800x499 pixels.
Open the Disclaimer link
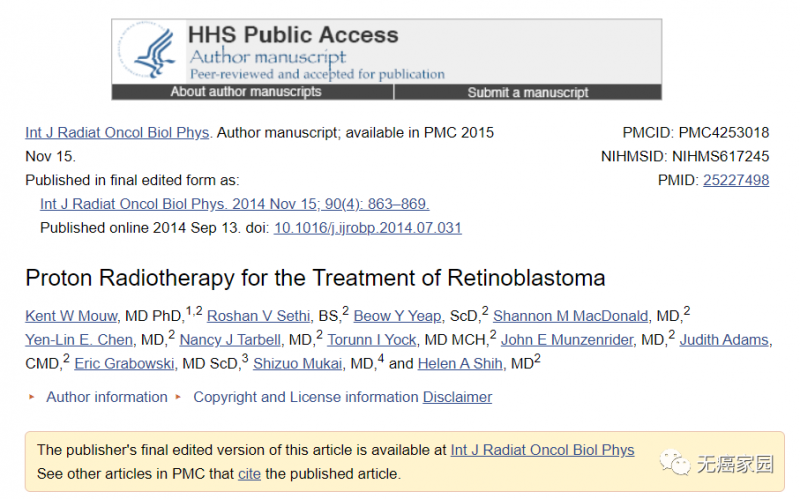(x=457, y=397)
